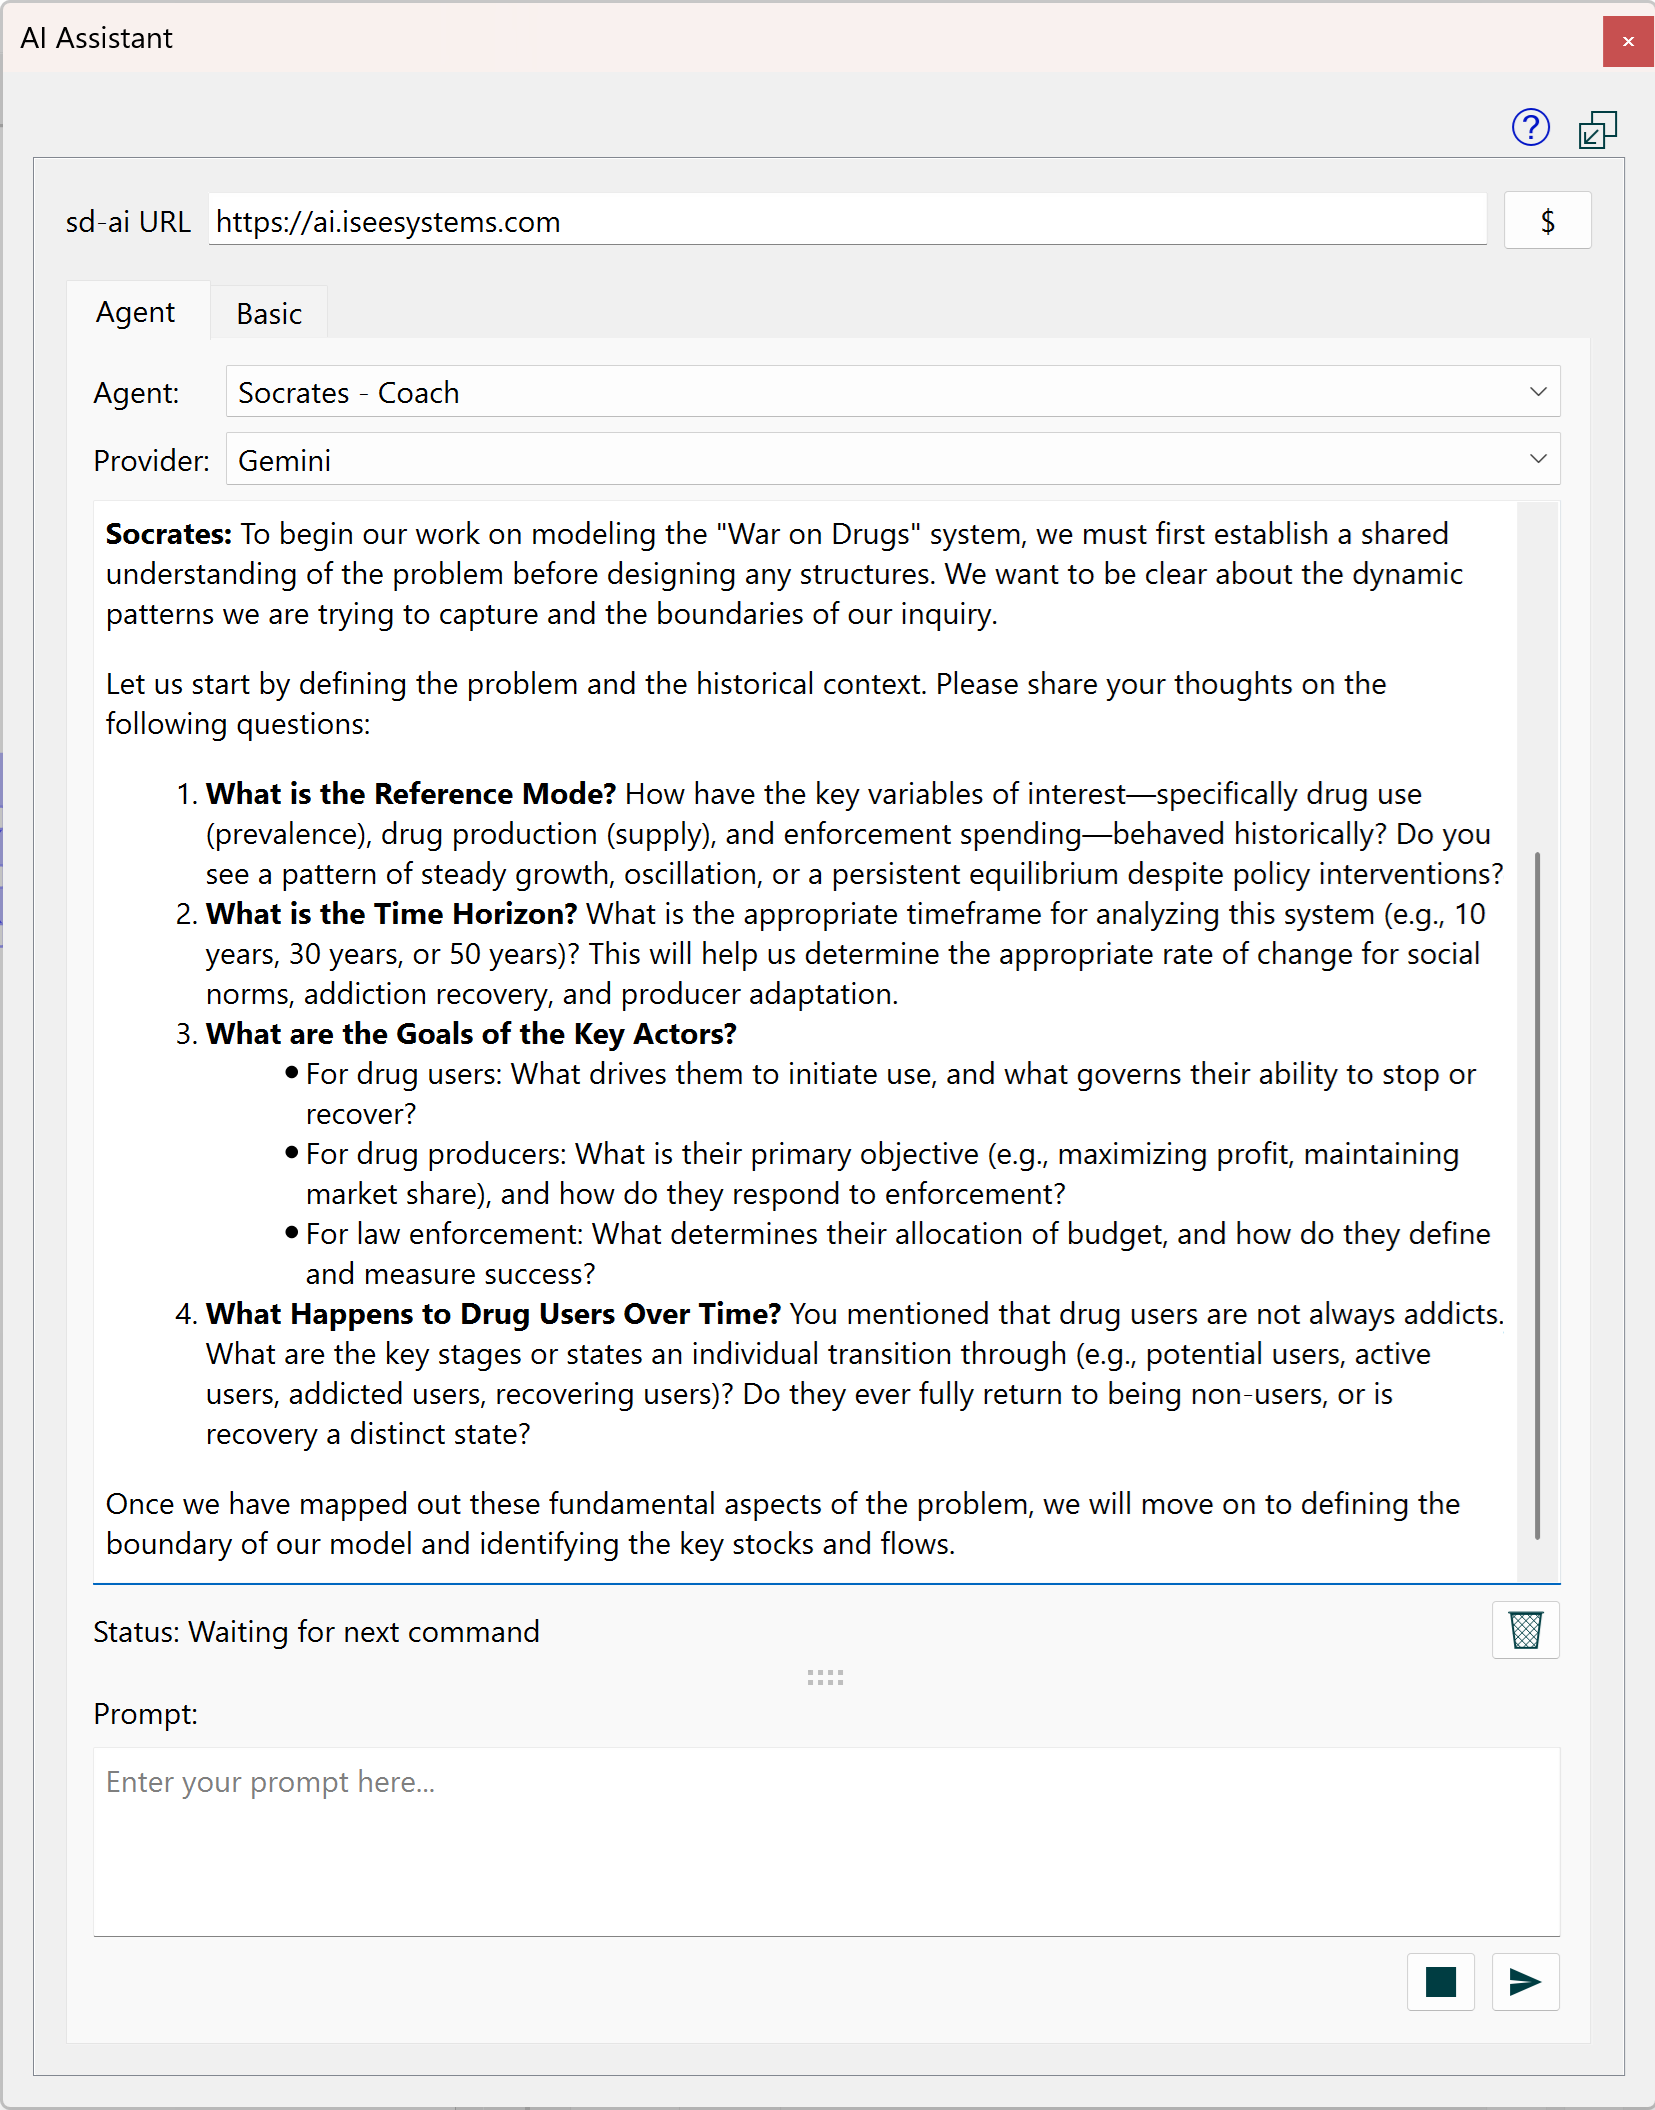Screen dimensions: 1655x2110
Task: Clear conversation with the trash bin icon
Action: 1525,1630
